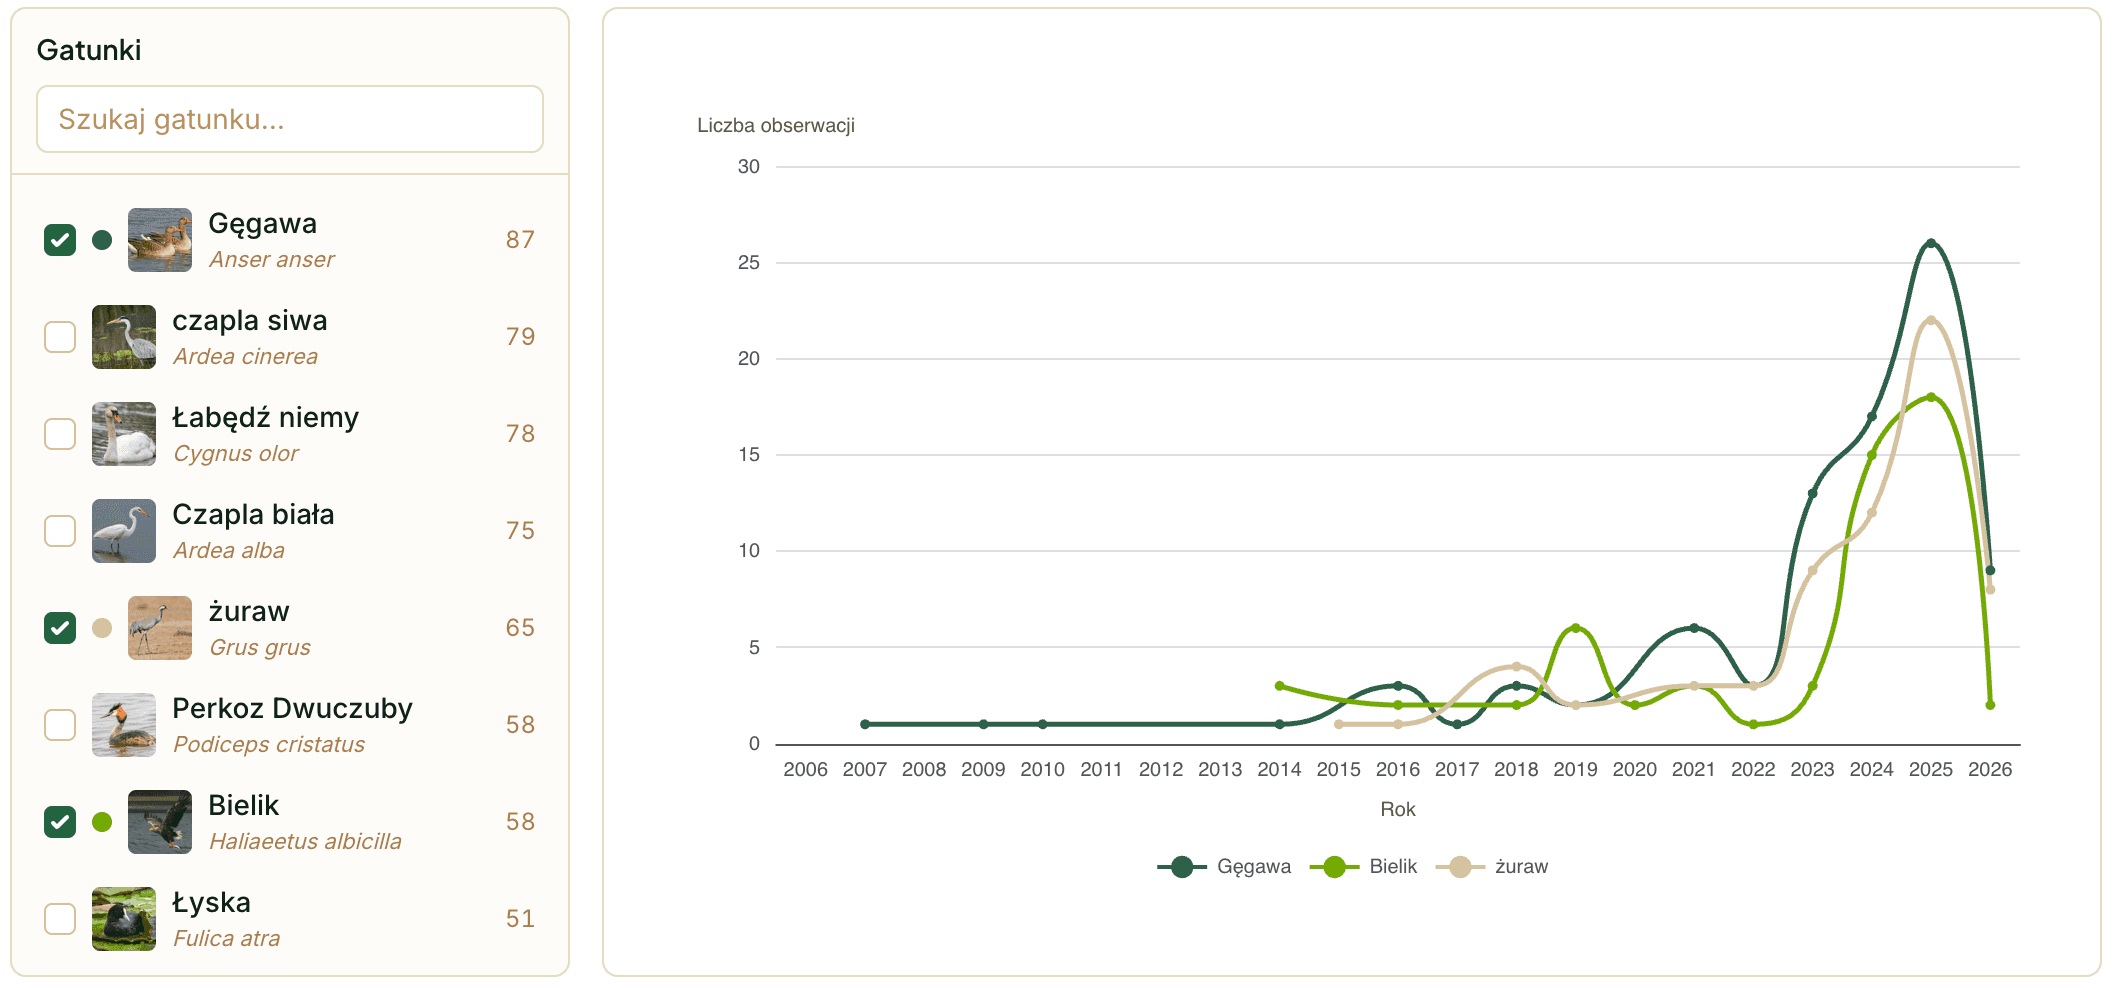This screenshot has width=2116, height=988.
Task: Click the Perkoz Dwuczuby grebe thumbnail
Action: [x=124, y=725]
